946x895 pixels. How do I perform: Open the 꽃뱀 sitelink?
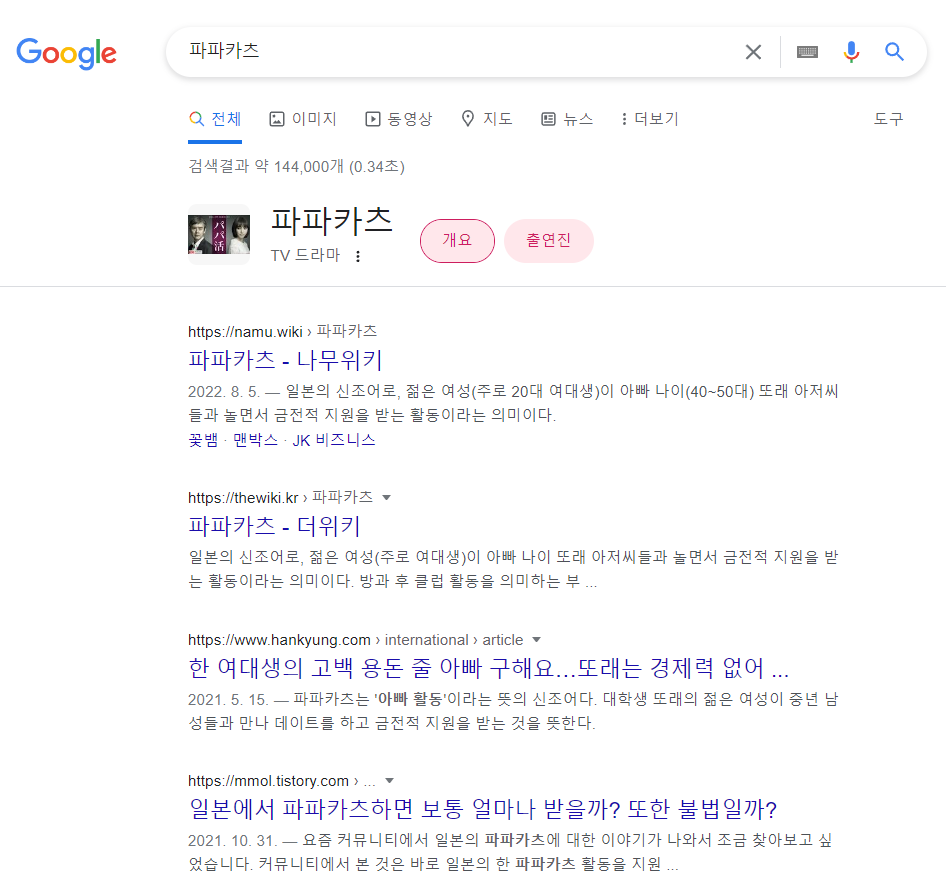[203, 440]
